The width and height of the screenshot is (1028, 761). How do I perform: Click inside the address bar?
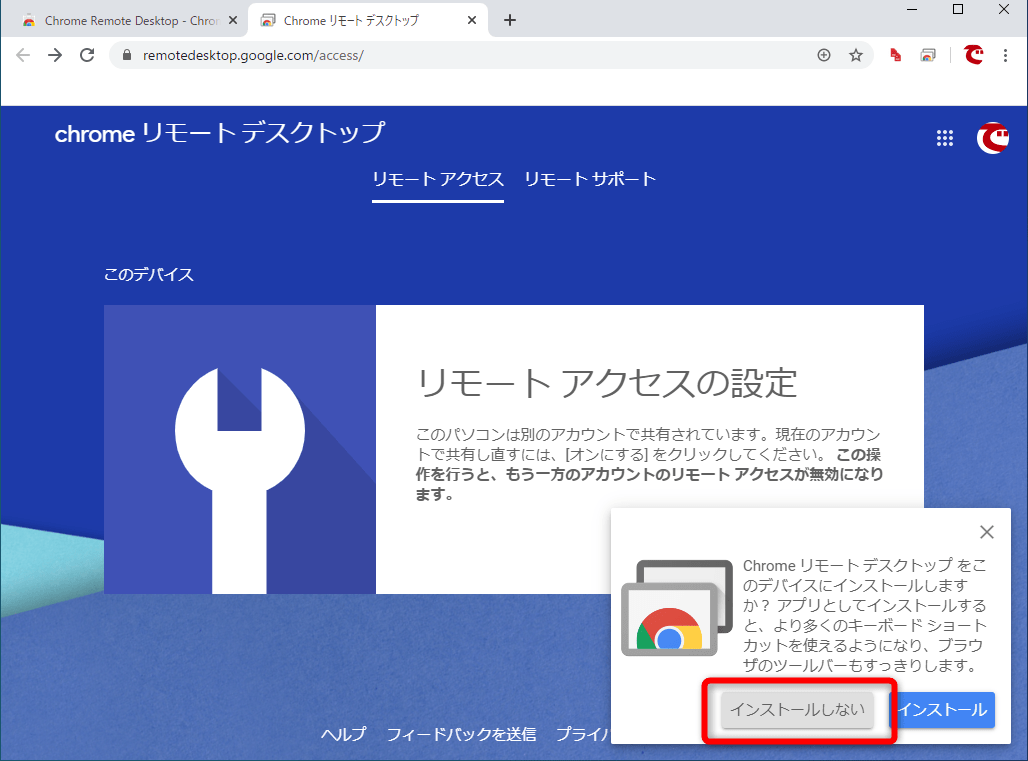click(x=400, y=55)
